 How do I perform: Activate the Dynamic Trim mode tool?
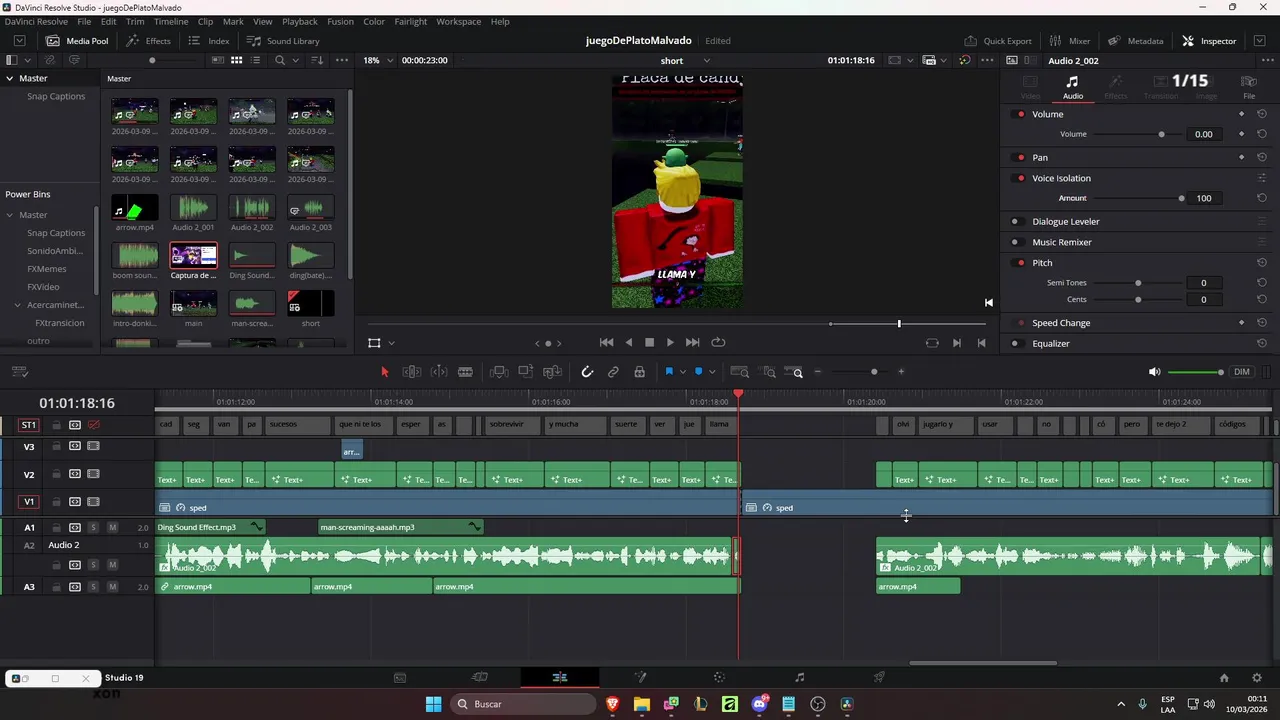(x=439, y=372)
